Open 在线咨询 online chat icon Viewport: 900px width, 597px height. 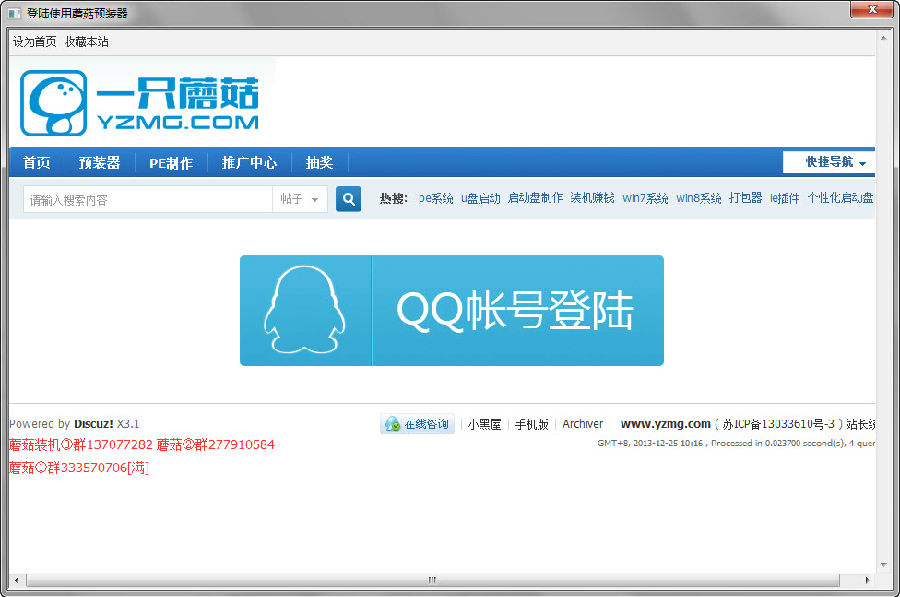(417, 424)
